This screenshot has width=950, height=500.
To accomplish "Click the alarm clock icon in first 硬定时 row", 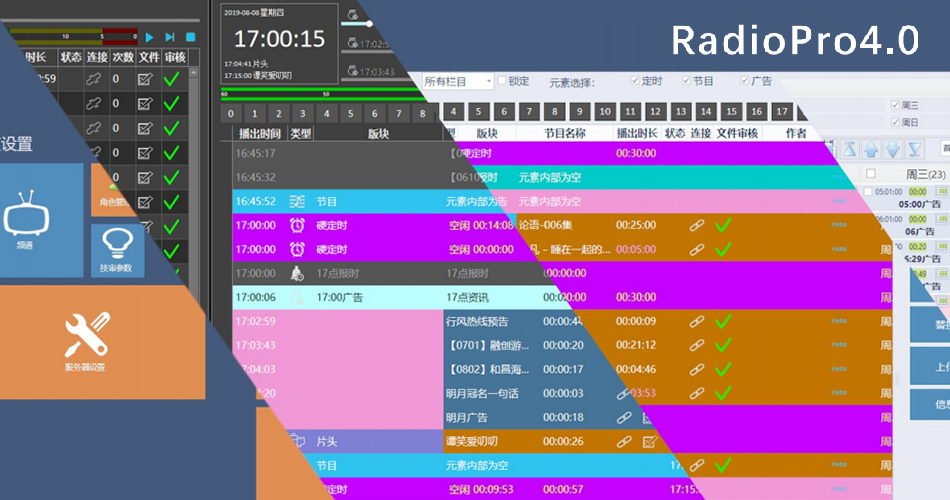I will [297, 225].
